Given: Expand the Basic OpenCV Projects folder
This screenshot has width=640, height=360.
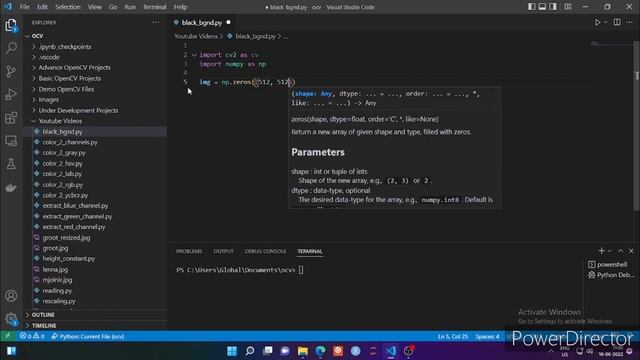Looking at the screenshot, I should pyautogui.click(x=69, y=78).
